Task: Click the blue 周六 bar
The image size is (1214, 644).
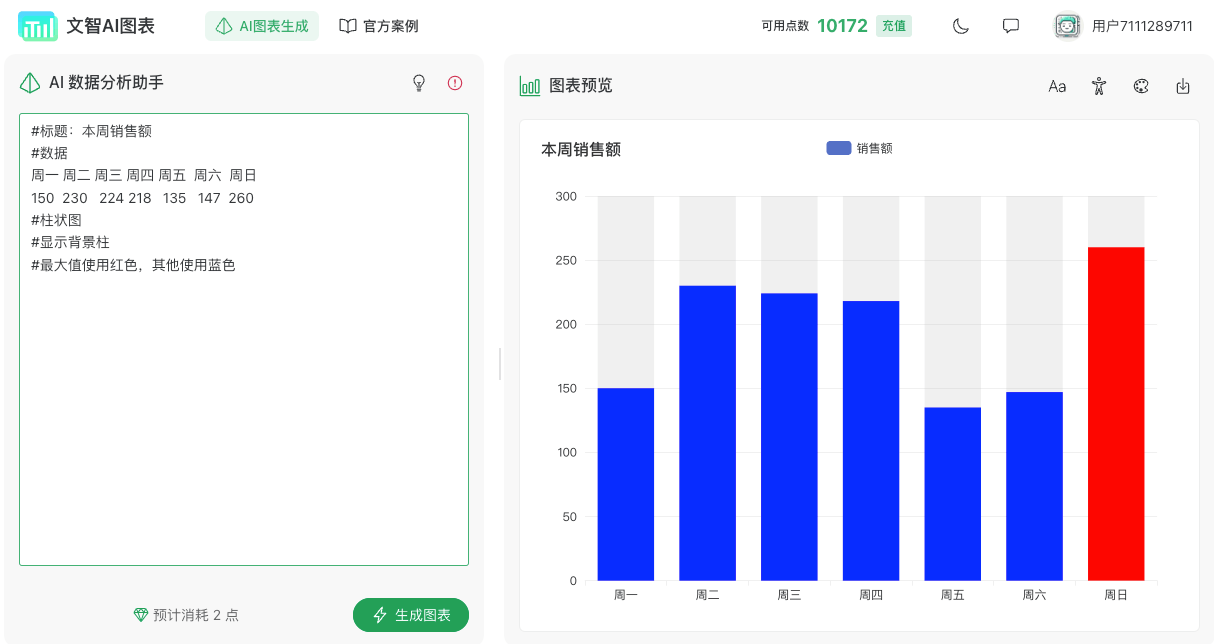Action: pyautogui.click(x=1034, y=486)
